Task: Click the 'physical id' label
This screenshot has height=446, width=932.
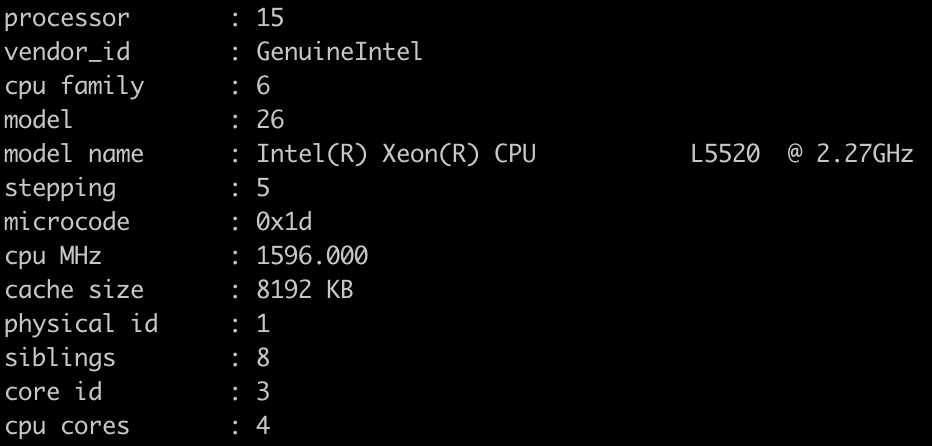Action: [80, 324]
